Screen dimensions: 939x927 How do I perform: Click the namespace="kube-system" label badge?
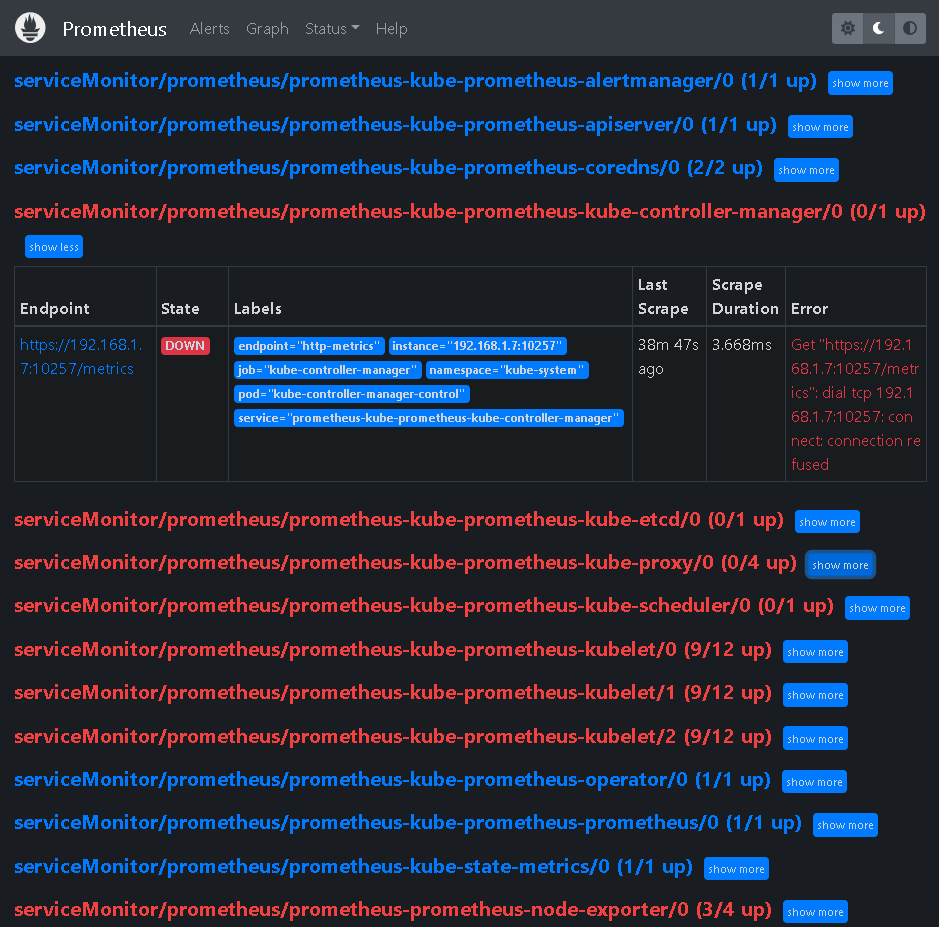pyautogui.click(x=507, y=370)
